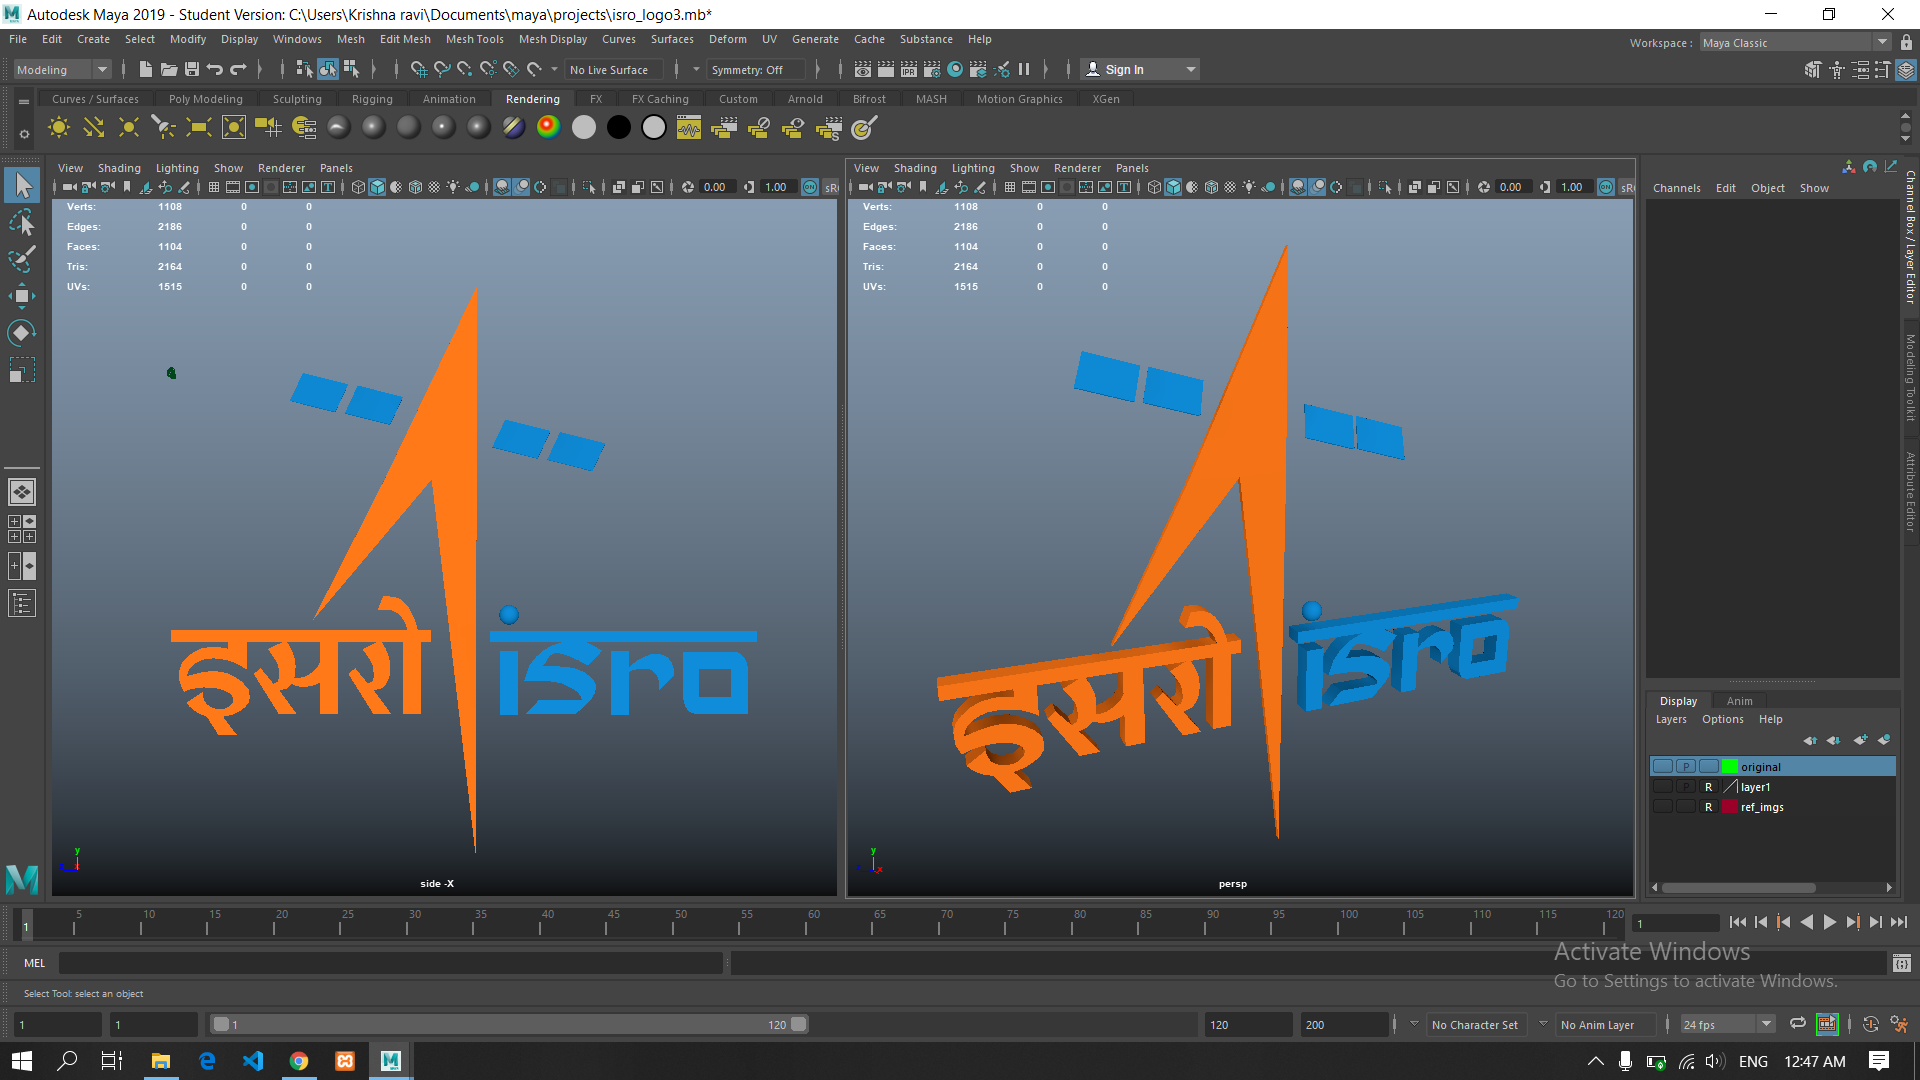Viewport: 1920px width, 1080px height.
Task: Switch to single perspective pane layout
Action: [22, 492]
